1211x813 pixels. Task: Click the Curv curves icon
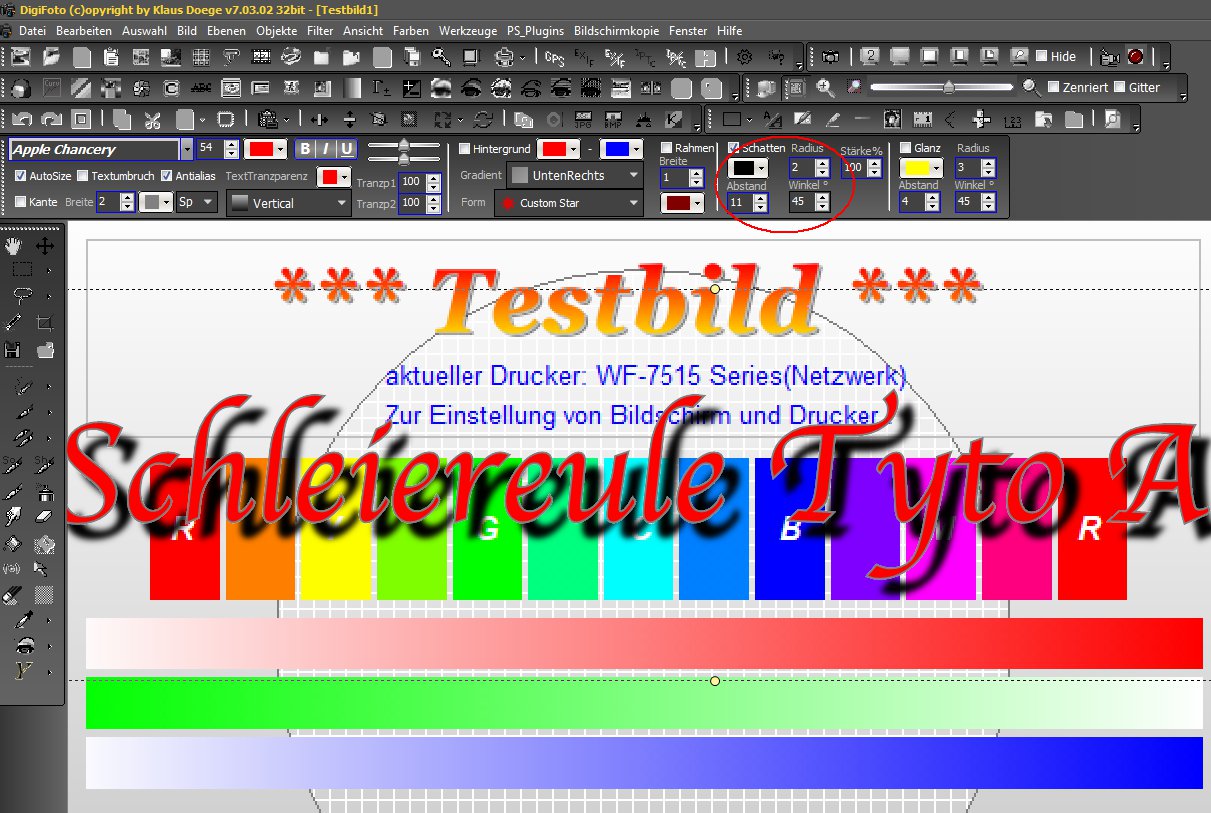pos(51,87)
